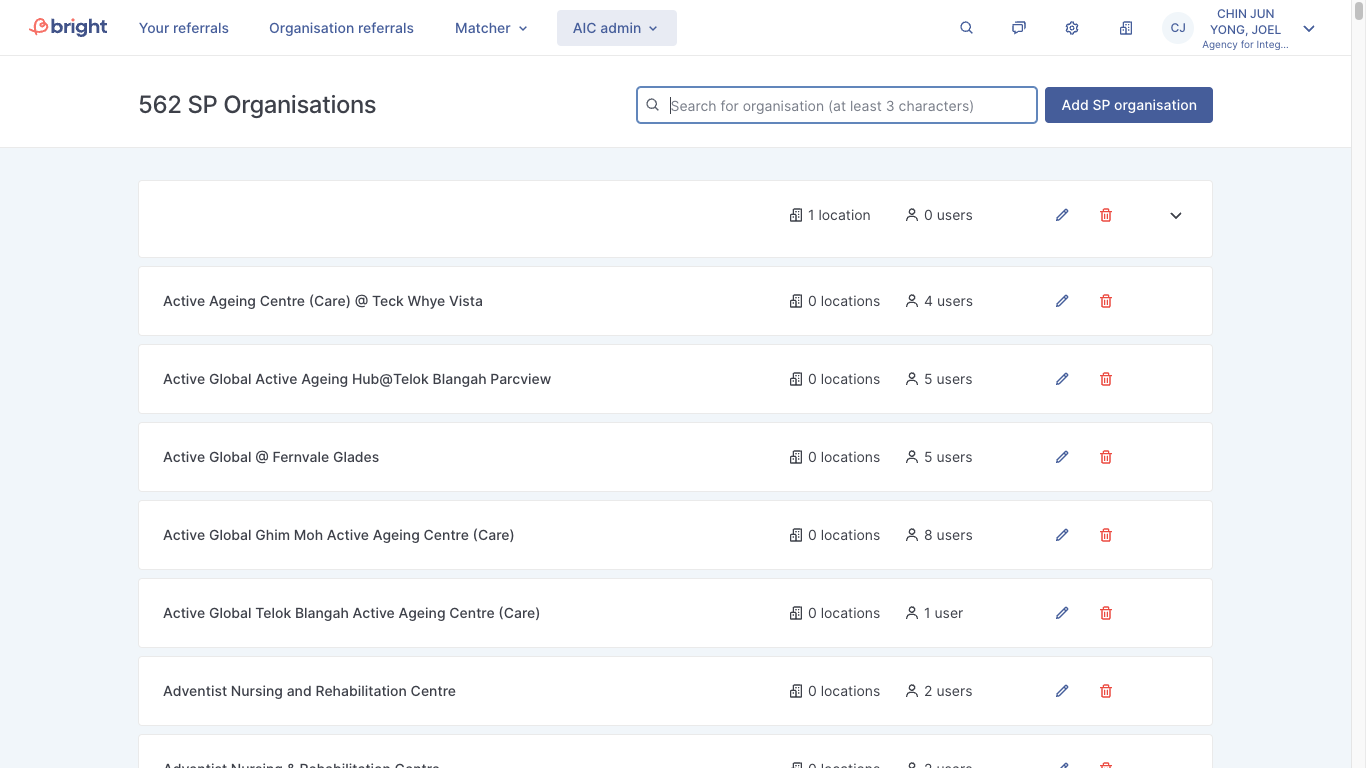Click CHIN JUN YONG, JOEL user name
Screen dimensions: 1366x768
pyautogui.click(x=1245, y=22)
